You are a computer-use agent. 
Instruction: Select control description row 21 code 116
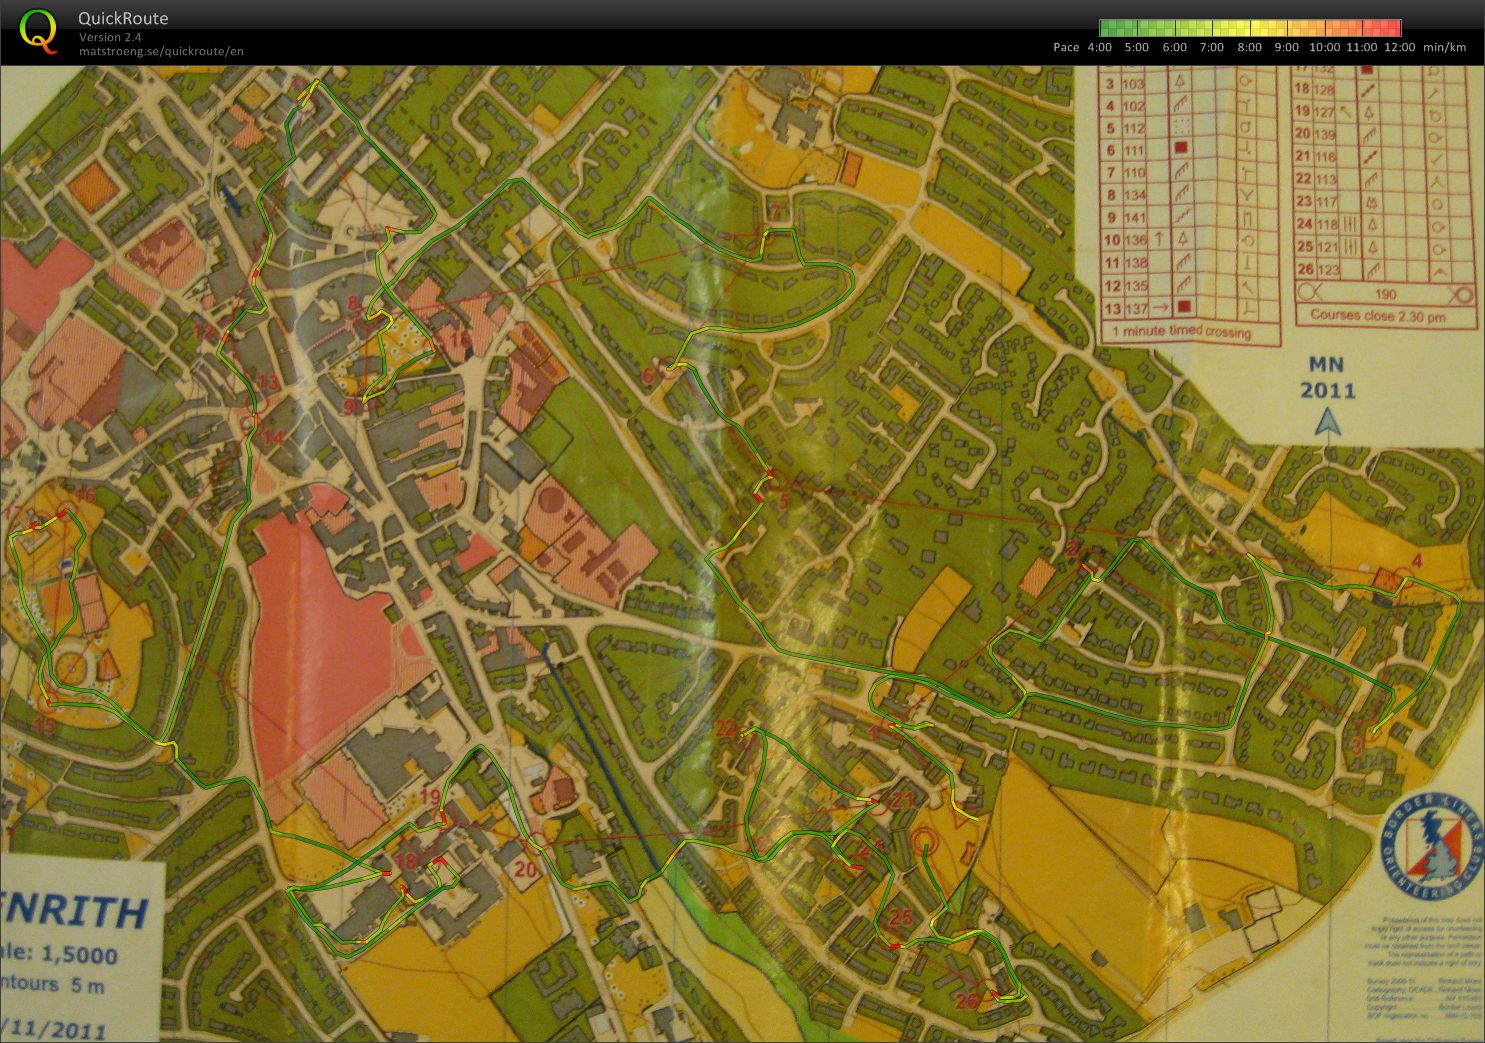click(1381, 156)
